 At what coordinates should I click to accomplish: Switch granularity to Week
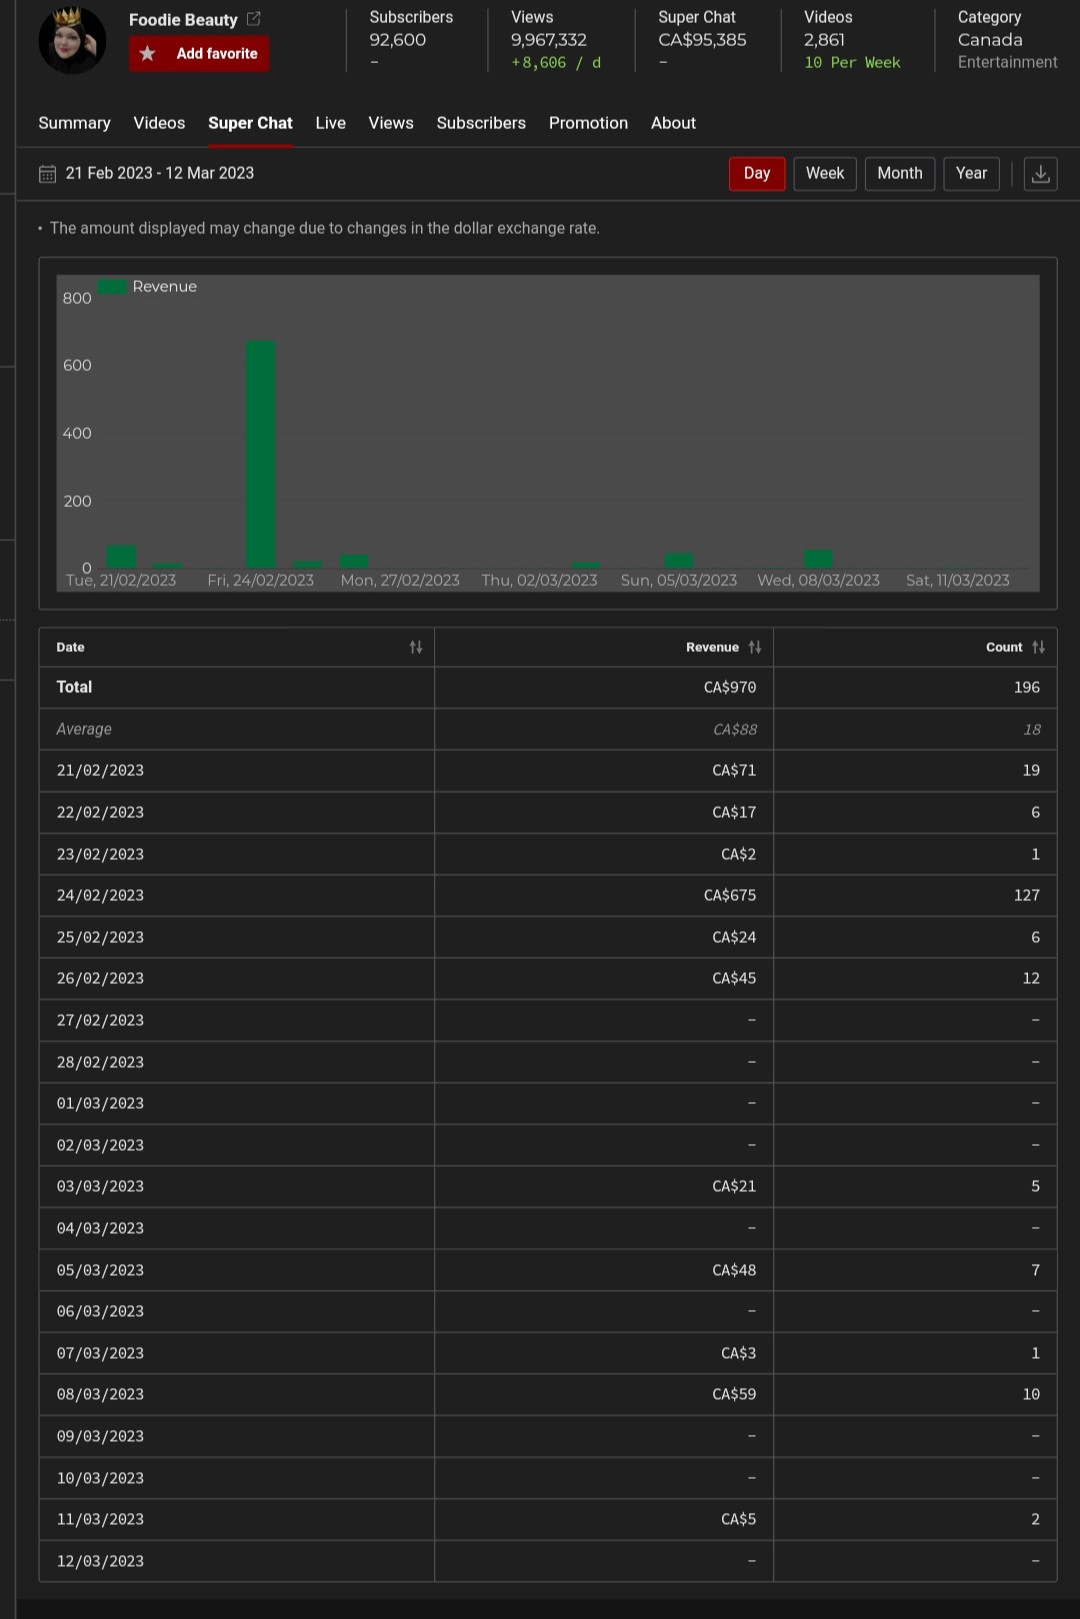point(825,174)
